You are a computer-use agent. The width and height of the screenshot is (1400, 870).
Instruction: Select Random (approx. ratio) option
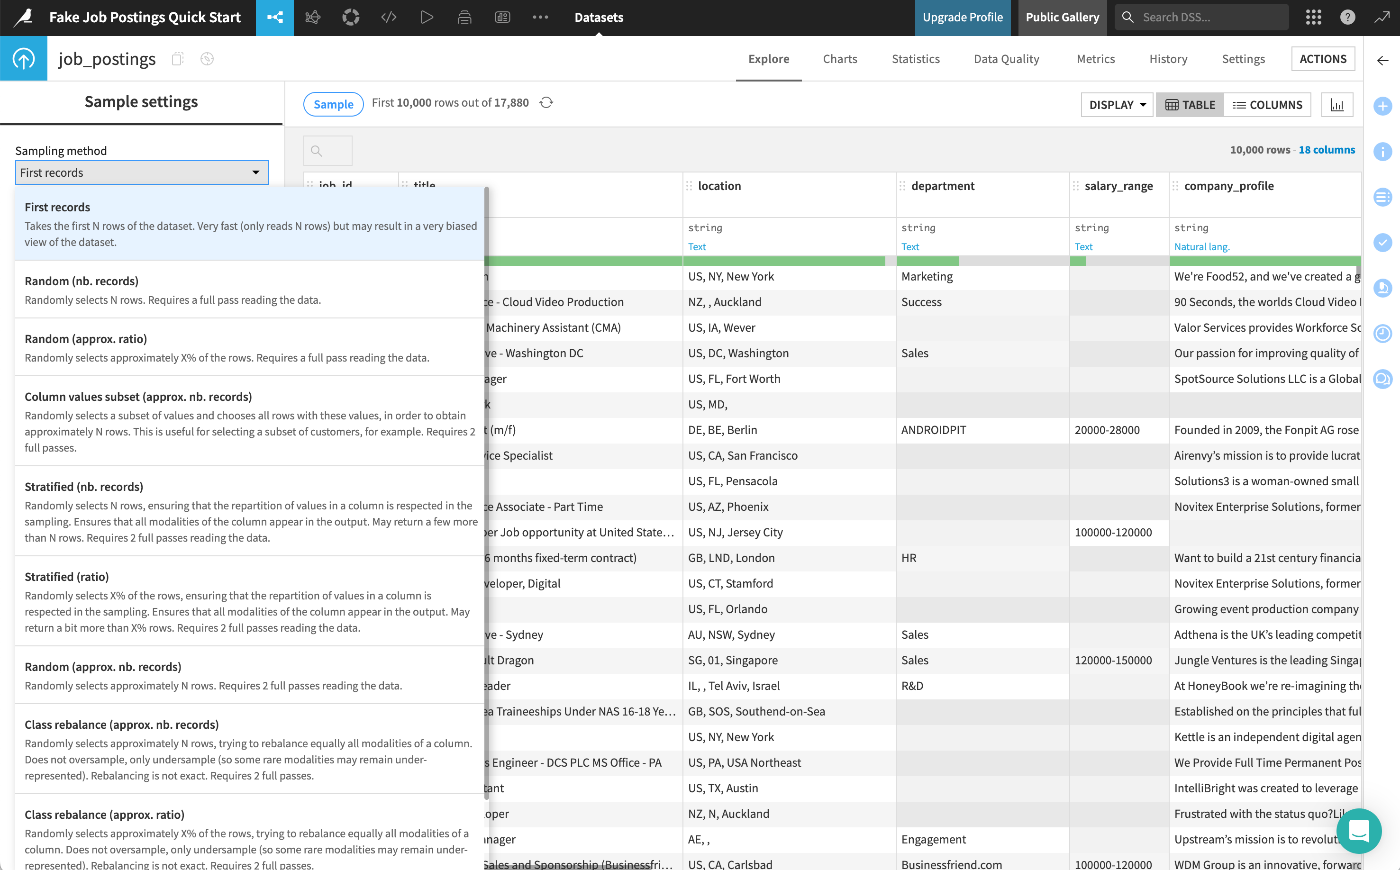250,348
